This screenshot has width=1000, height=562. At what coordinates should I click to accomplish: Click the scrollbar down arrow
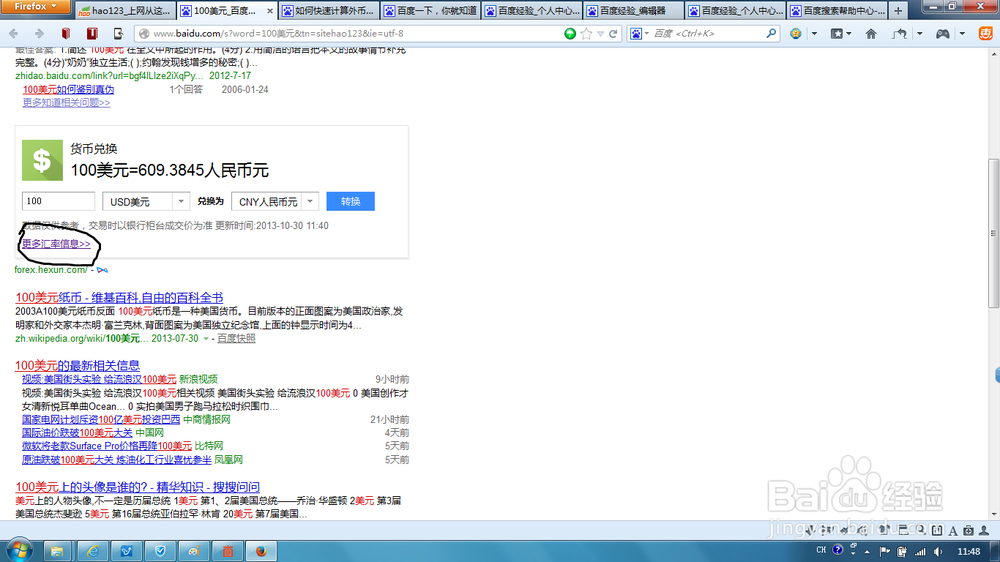click(994, 514)
